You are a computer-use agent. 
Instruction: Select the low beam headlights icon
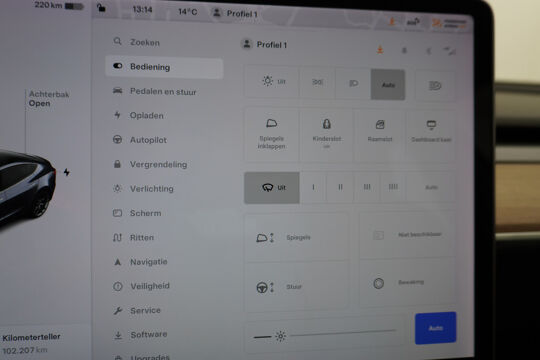pyautogui.click(x=353, y=83)
